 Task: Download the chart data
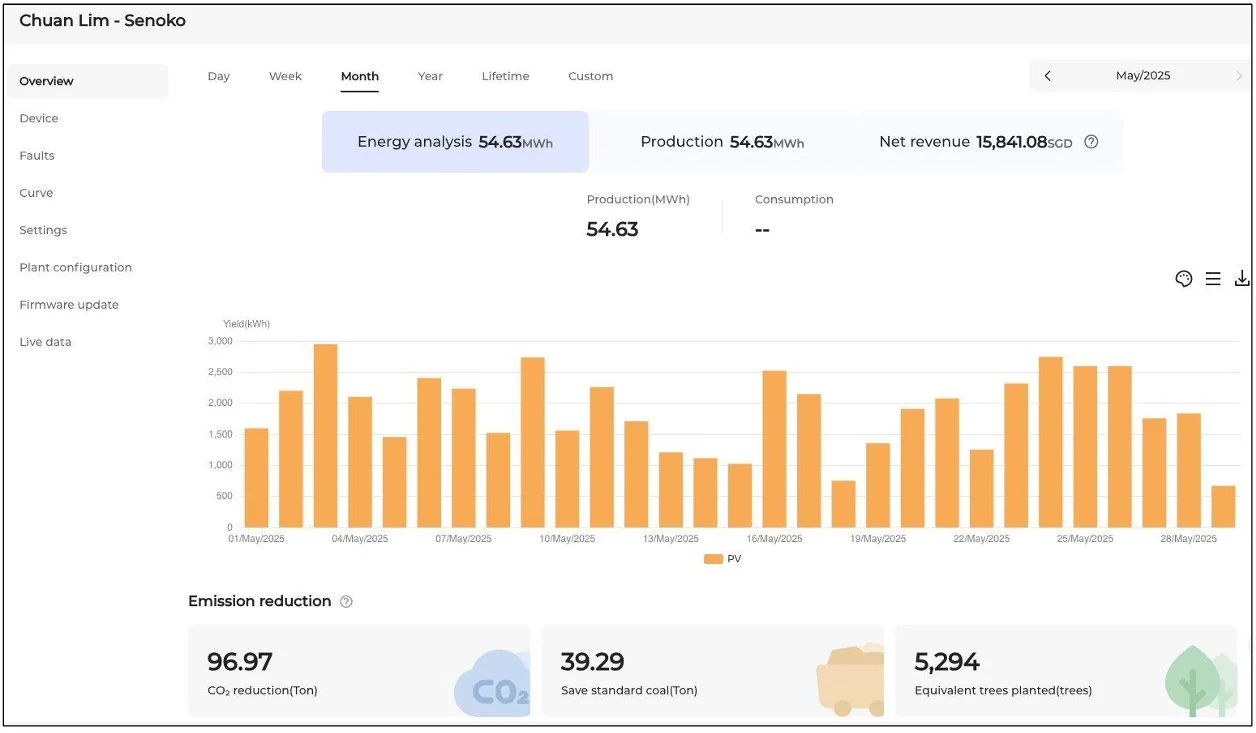(1242, 279)
